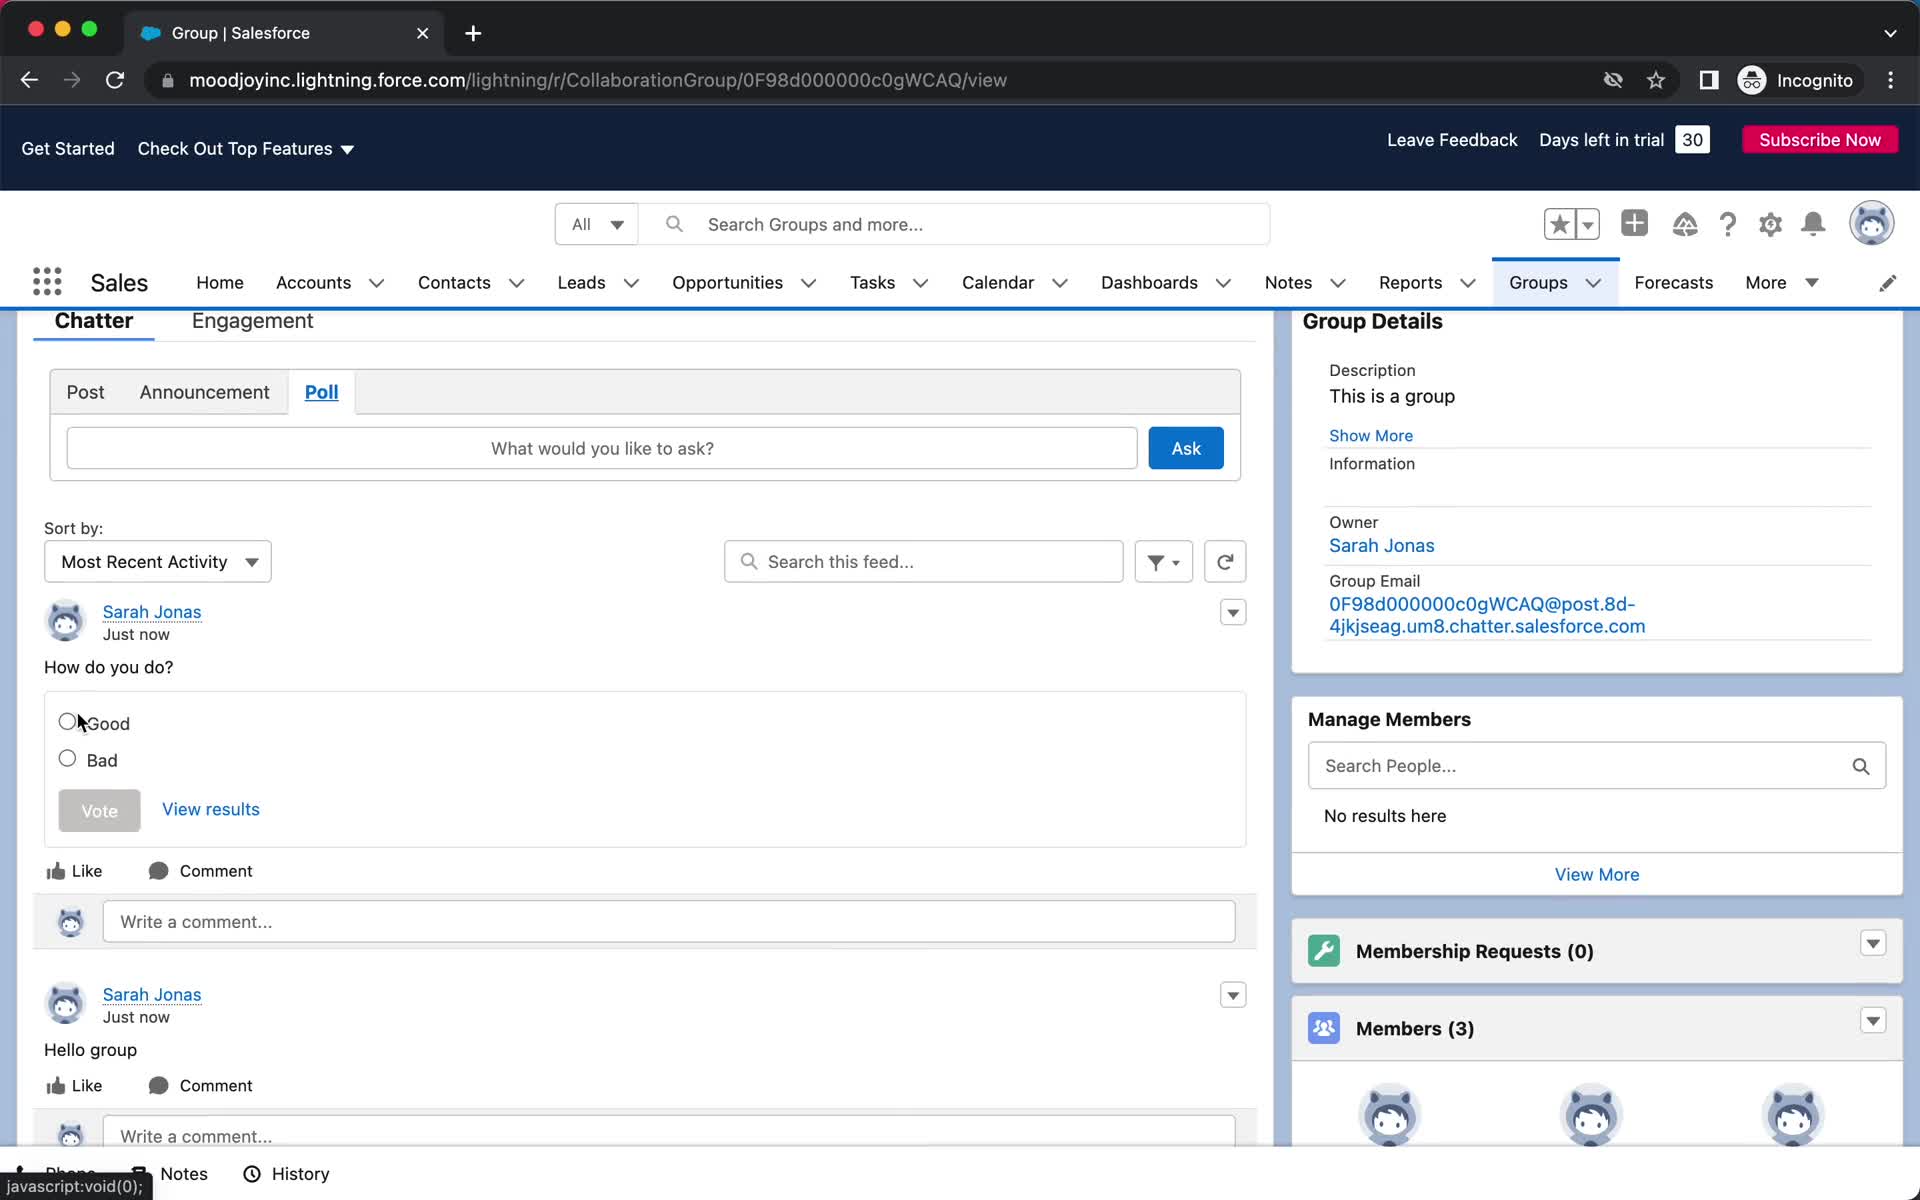Click the Vote button
1920x1200 pixels.
[x=99, y=811]
